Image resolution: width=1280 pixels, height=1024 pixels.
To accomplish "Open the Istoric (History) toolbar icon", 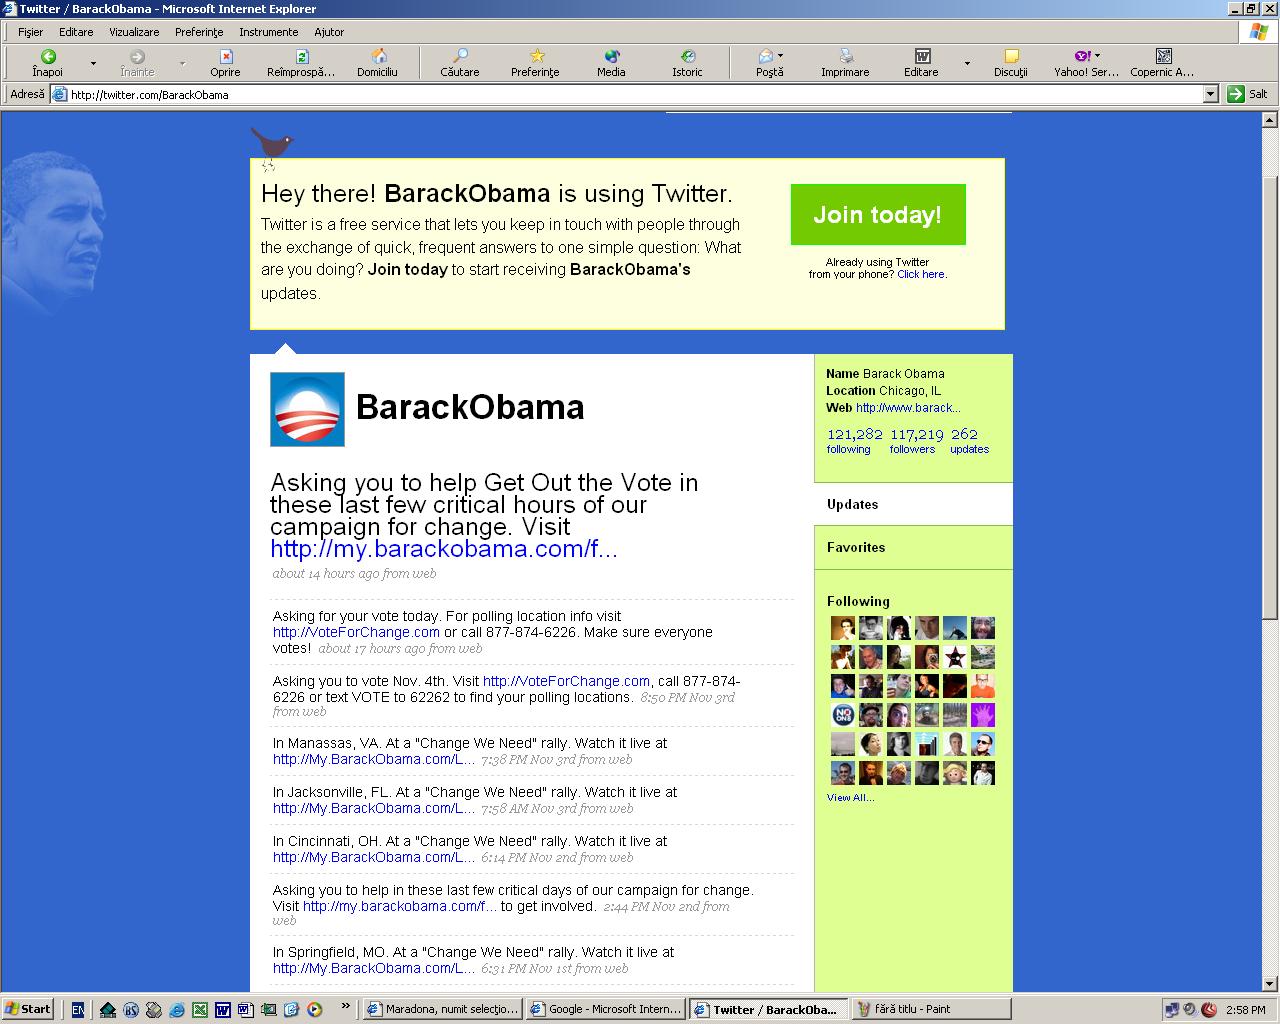I will pos(687,57).
